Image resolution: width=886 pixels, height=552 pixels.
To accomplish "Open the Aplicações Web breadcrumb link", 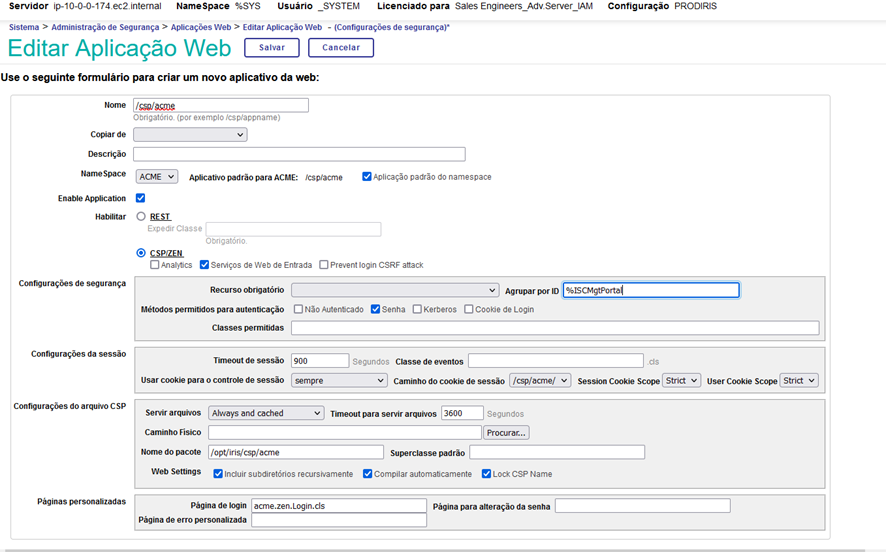I will [x=202, y=27].
